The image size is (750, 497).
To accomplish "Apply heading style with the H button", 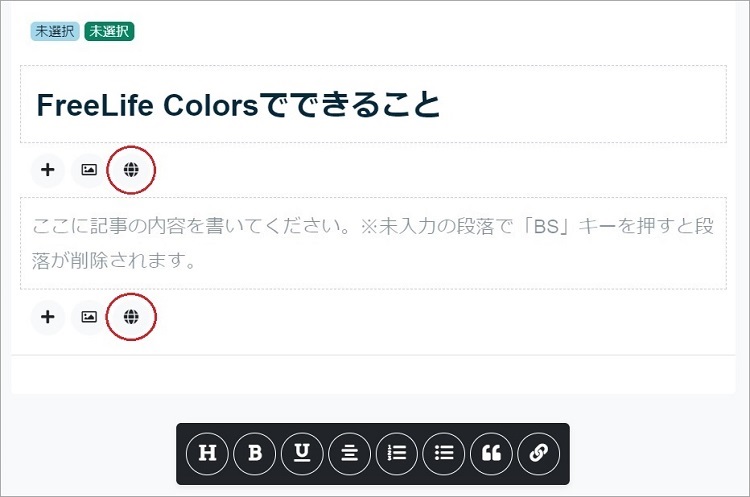I will 208,453.
